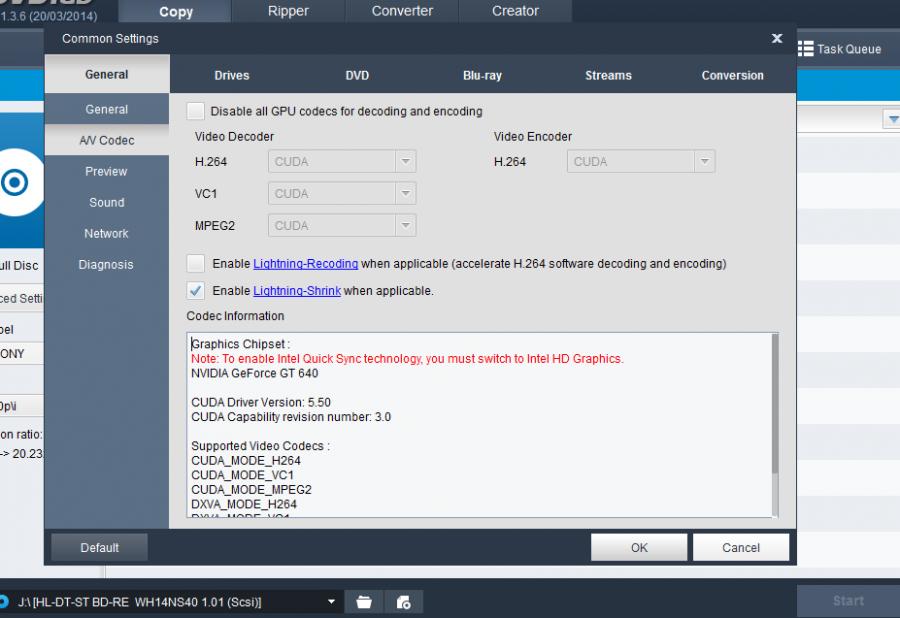Image resolution: width=900 pixels, height=618 pixels.
Task: Open the H.264 Video Encoder dropdown
Action: click(x=641, y=162)
